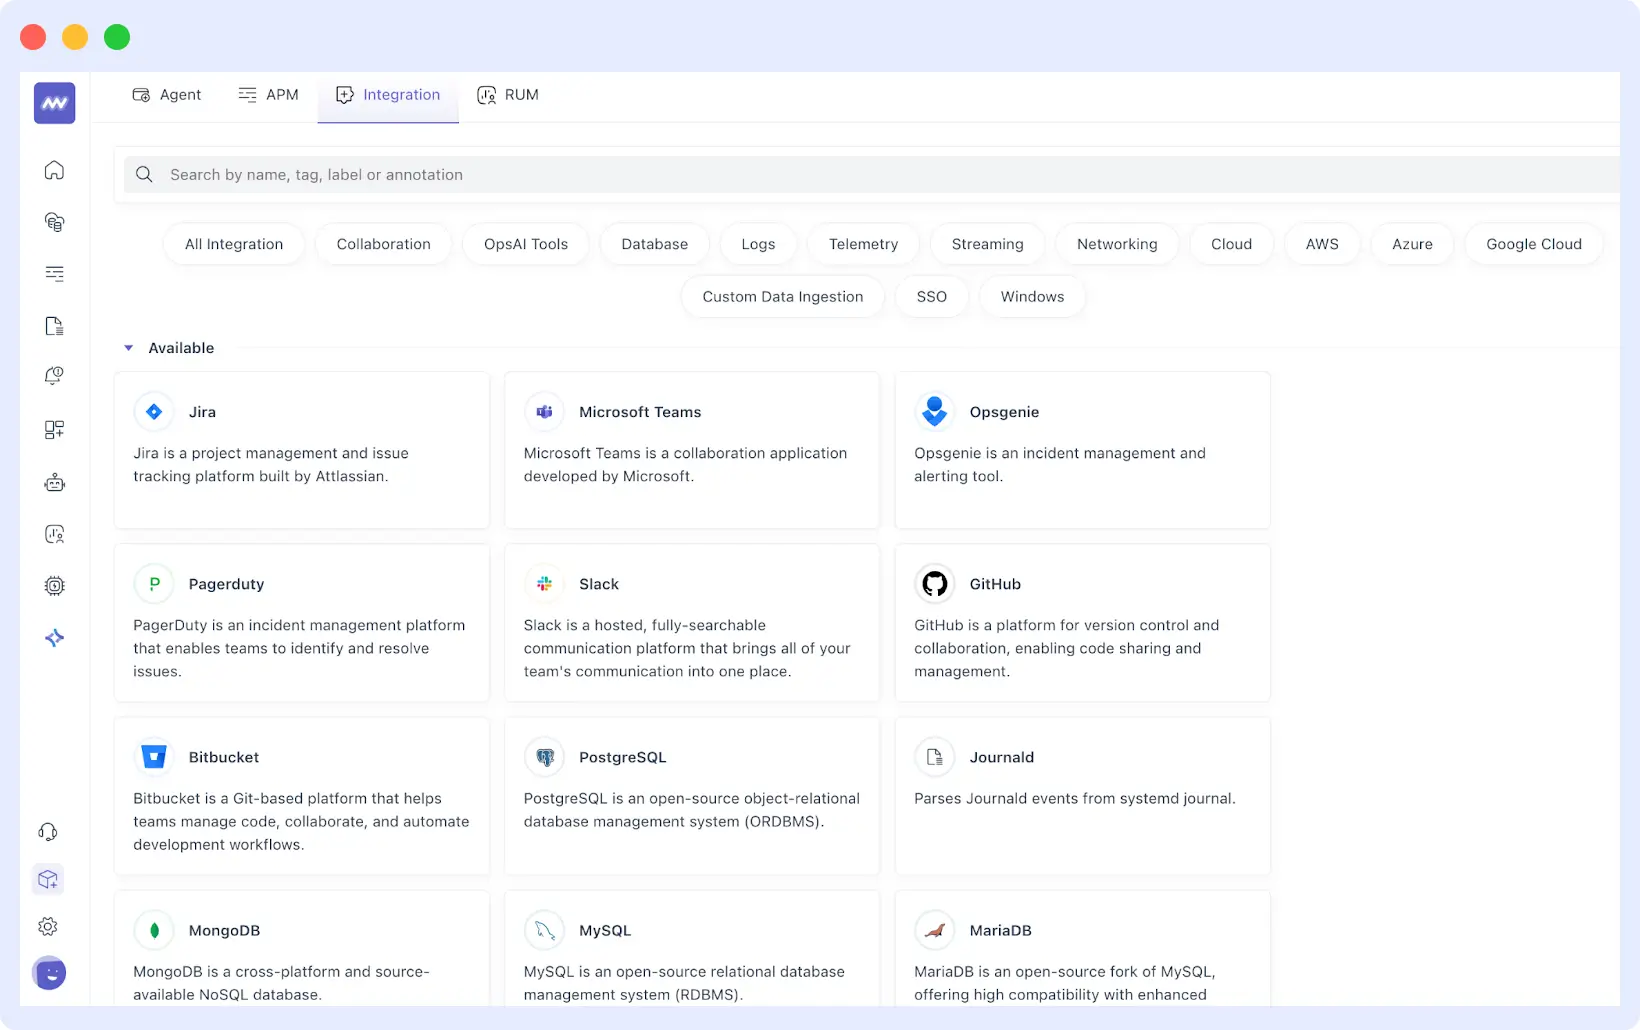Filter by Custom Data Ingestion
The height and width of the screenshot is (1030, 1640).
(x=783, y=297)
